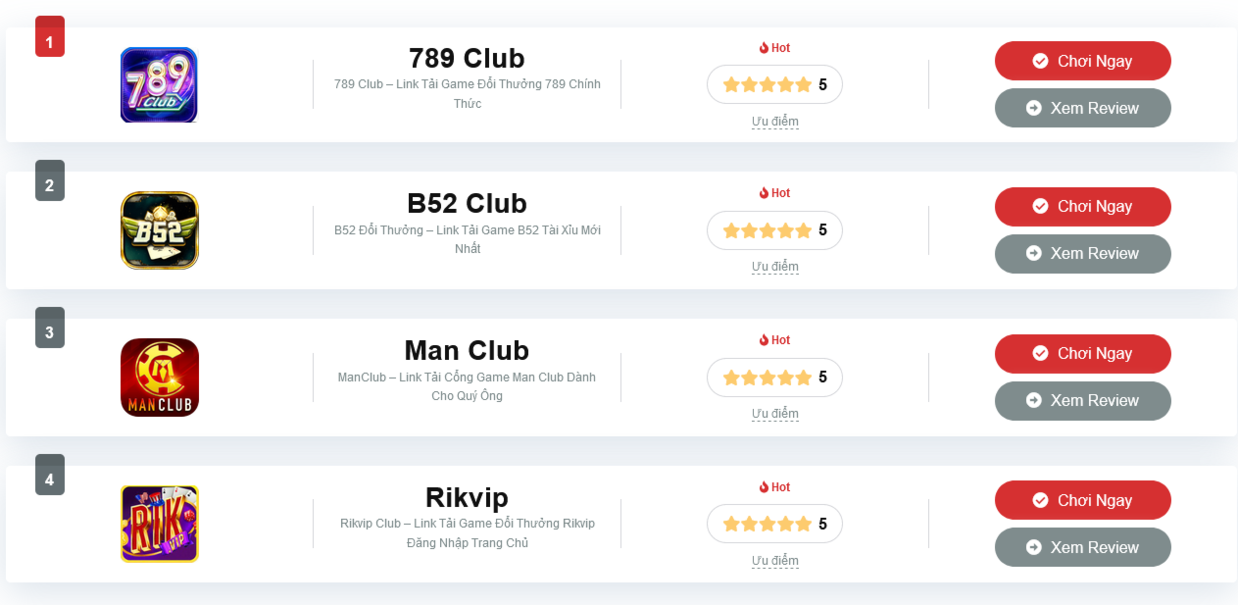
Task: Click the Hot flame label for 789 Club
Action: point(774,48)
